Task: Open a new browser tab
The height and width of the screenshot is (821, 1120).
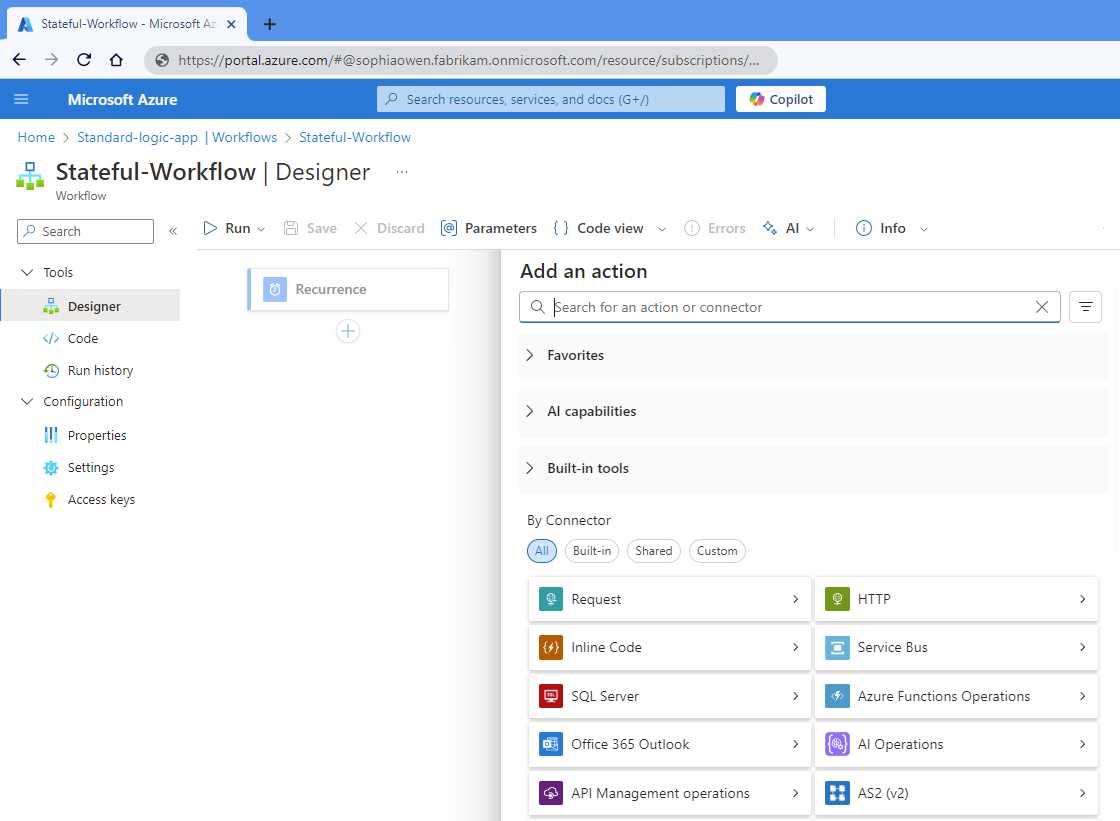Action: [x=269, y=24]
